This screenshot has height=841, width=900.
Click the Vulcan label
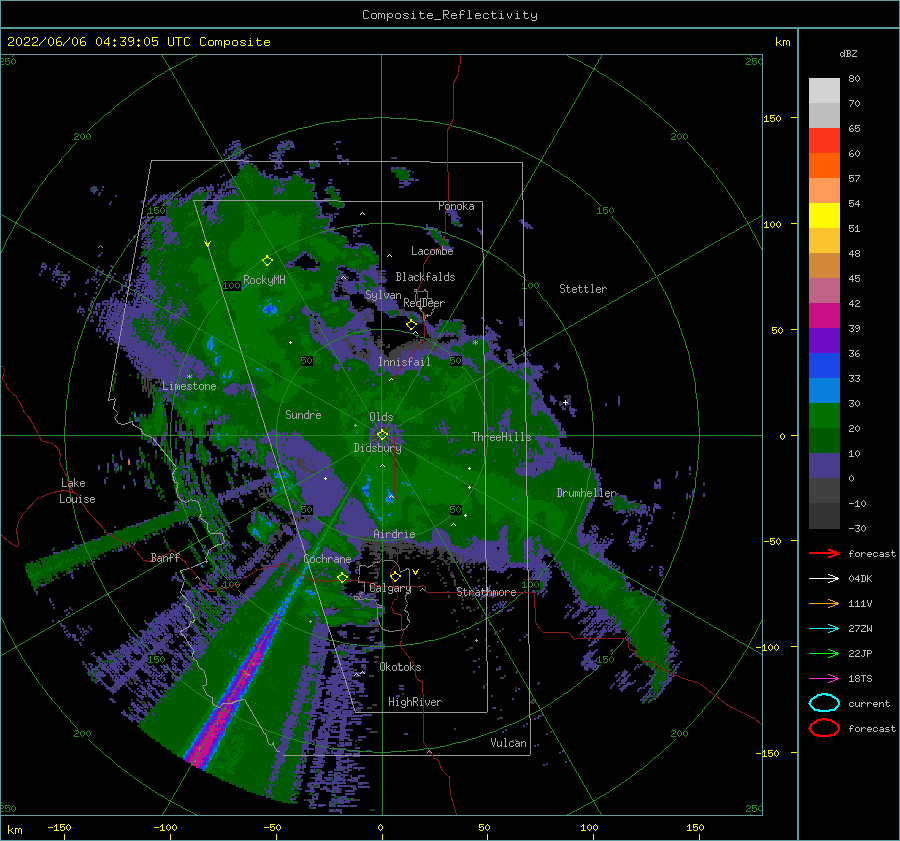[x=509, y=743]
